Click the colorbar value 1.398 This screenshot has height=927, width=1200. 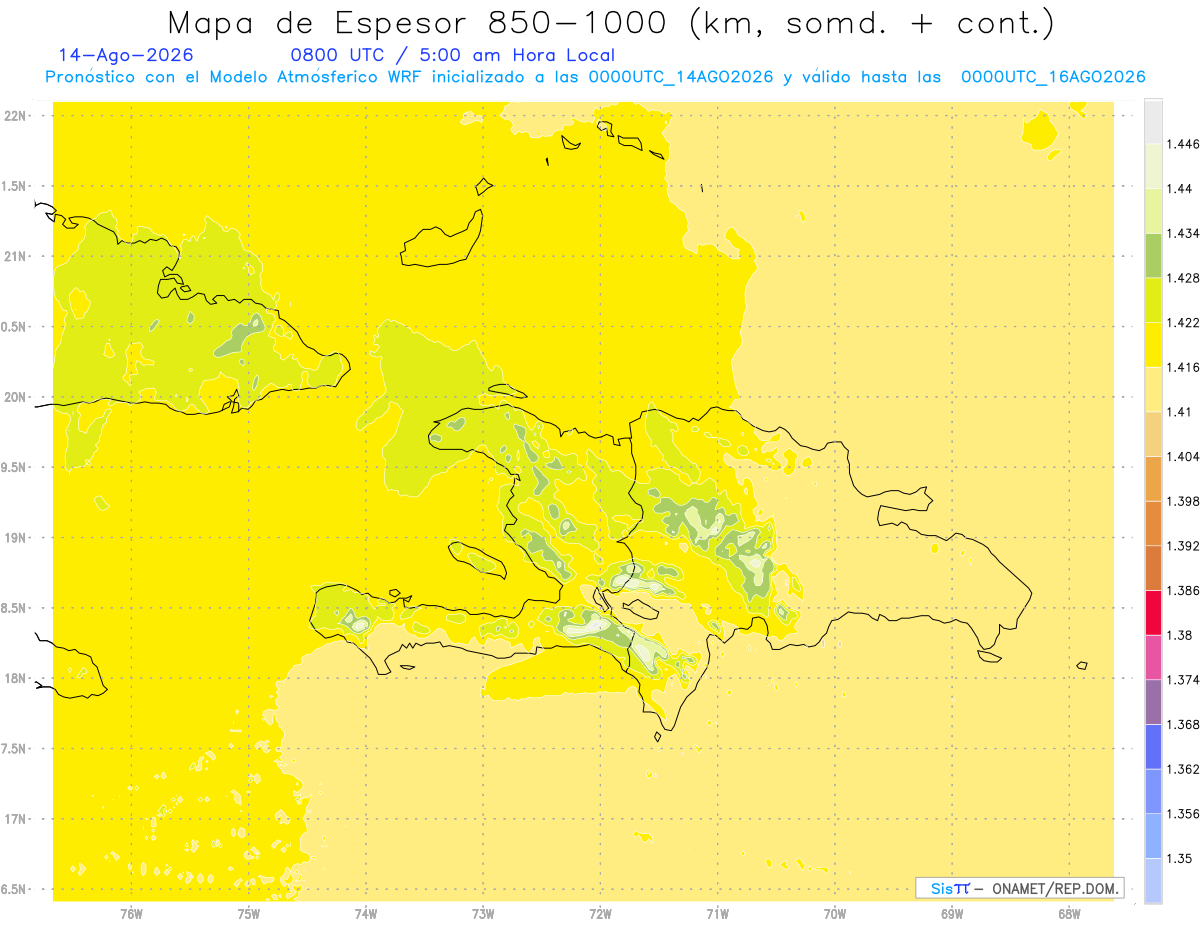[1185, 501]
